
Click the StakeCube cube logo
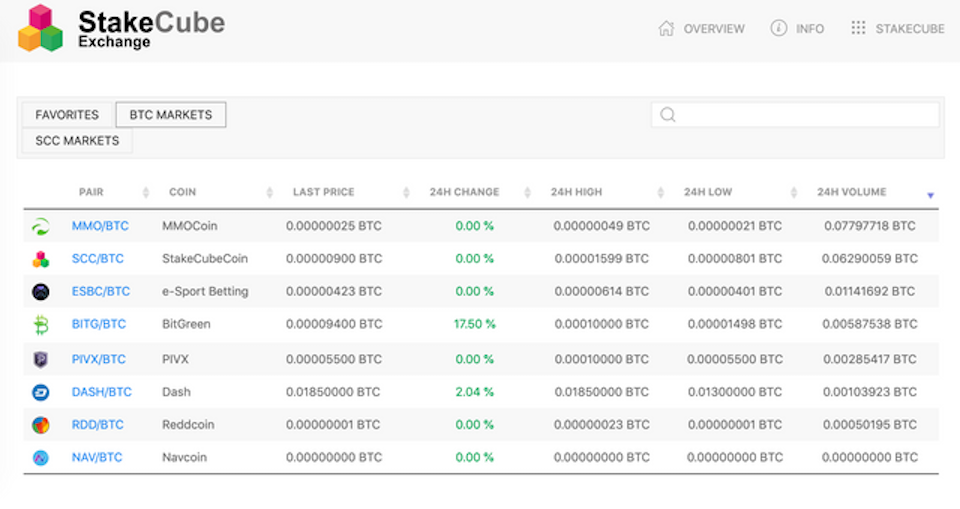(x=40, y=28)
